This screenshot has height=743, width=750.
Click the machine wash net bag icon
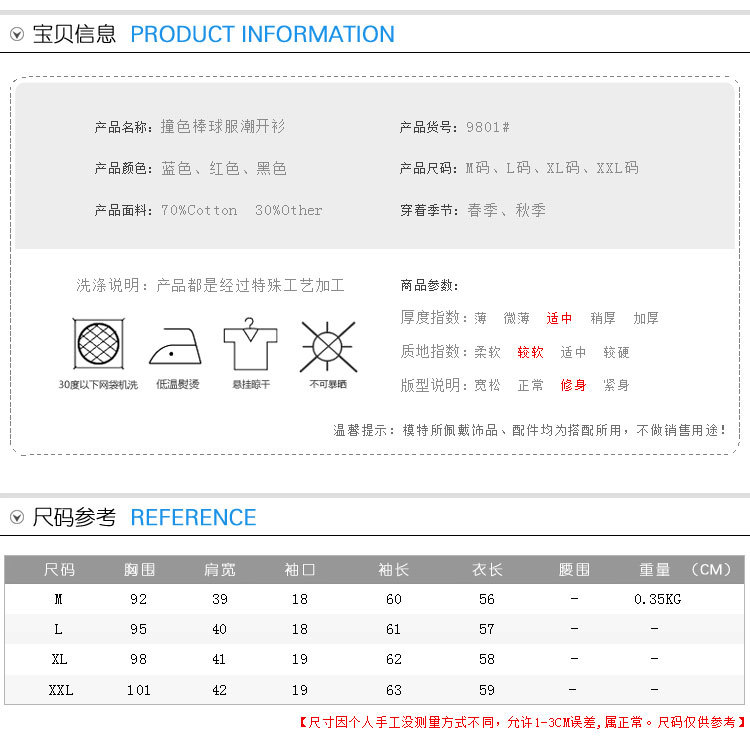(x=98, y=345)
